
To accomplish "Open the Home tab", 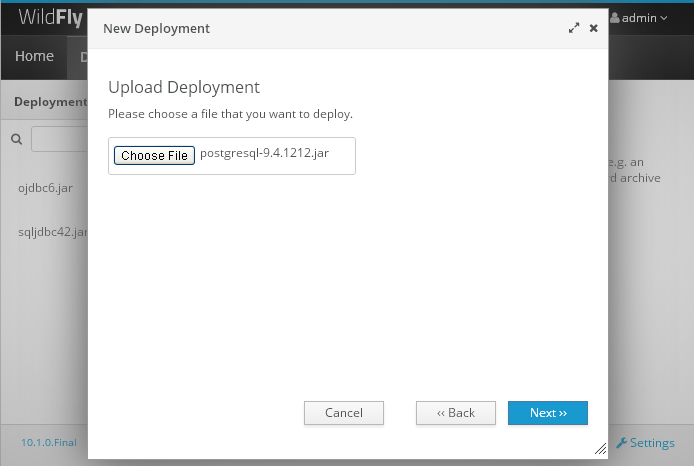I will tap(34, 56).
